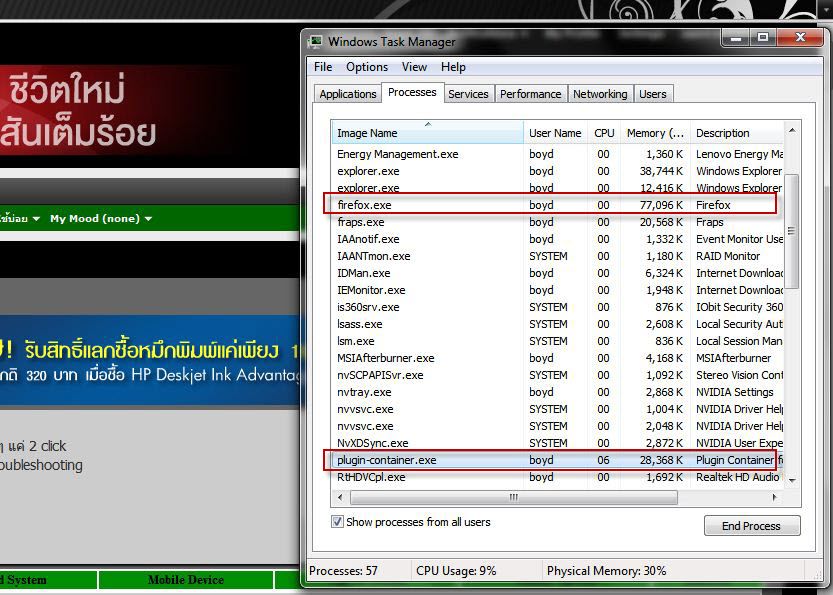Select the plugin-container.exe process row
Screen dimensions: 833x595
[557, 460]
